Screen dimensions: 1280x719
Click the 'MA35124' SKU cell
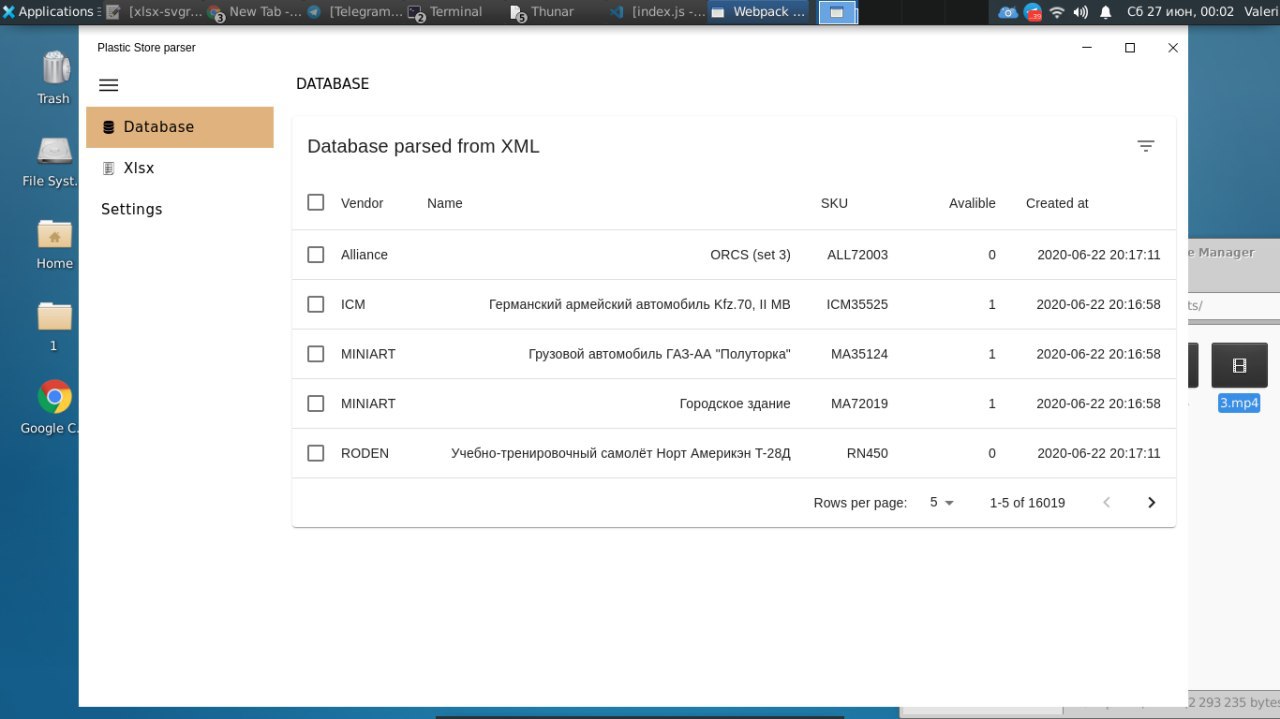point(859,354)
